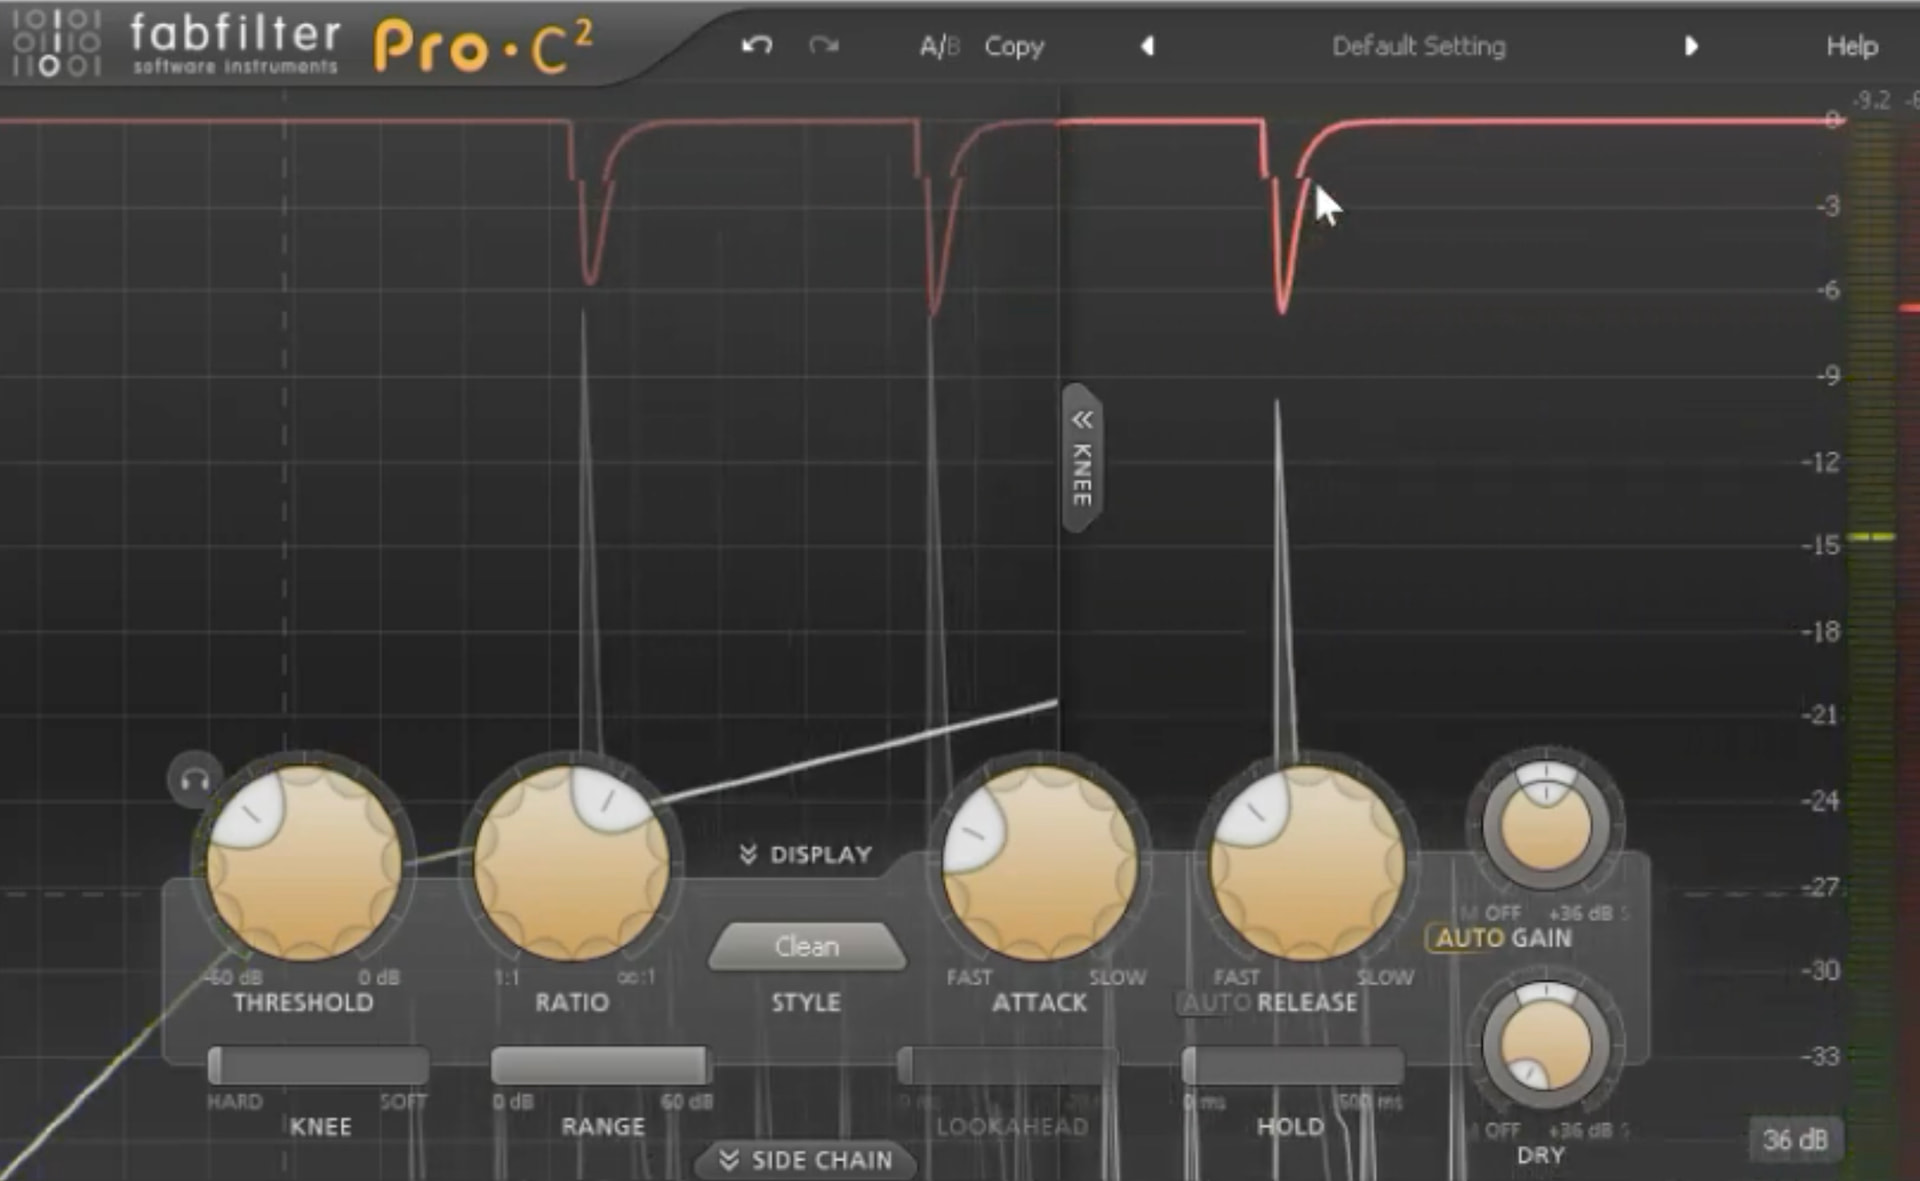Go to next preset arrow

click(x=1691, y=46)
